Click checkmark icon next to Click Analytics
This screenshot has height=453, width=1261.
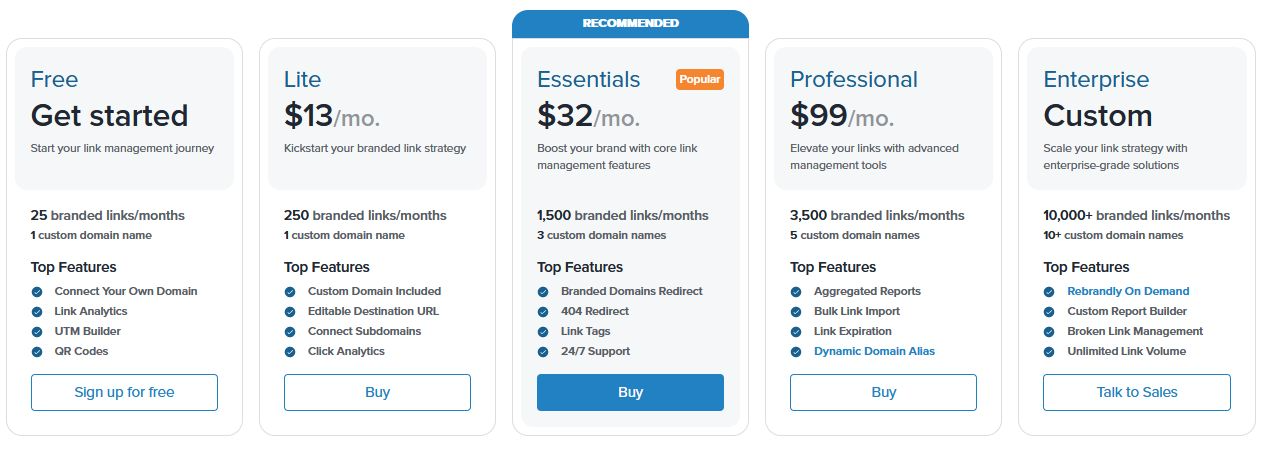[290, 352]
